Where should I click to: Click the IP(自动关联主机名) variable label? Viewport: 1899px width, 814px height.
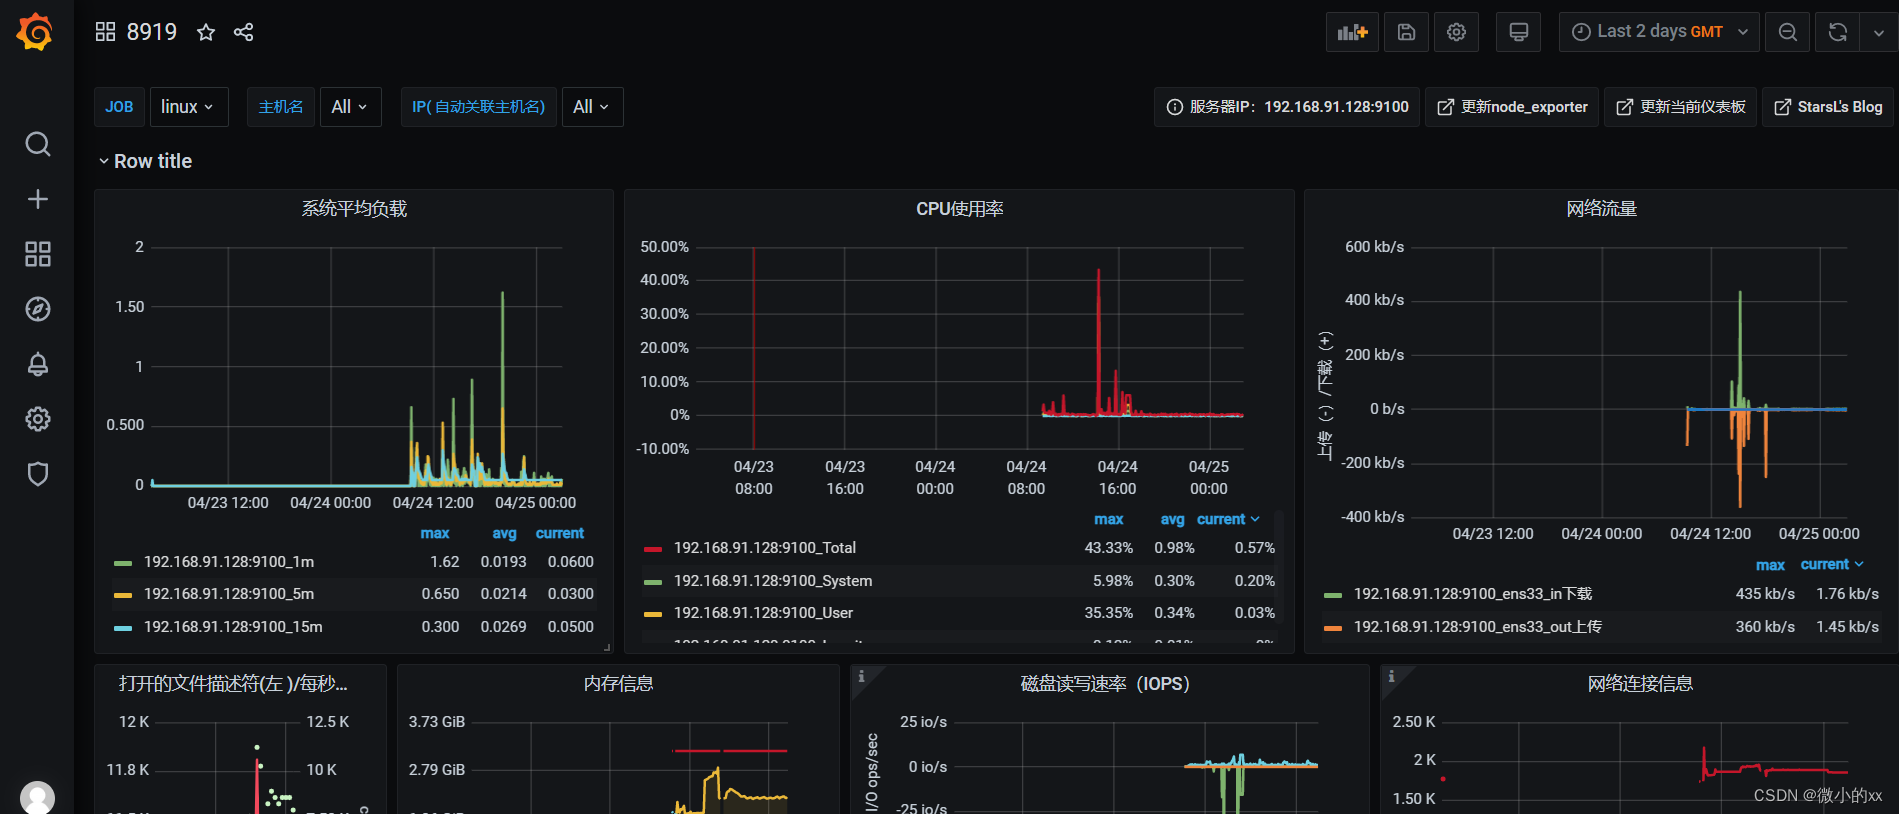coord(478,107)
